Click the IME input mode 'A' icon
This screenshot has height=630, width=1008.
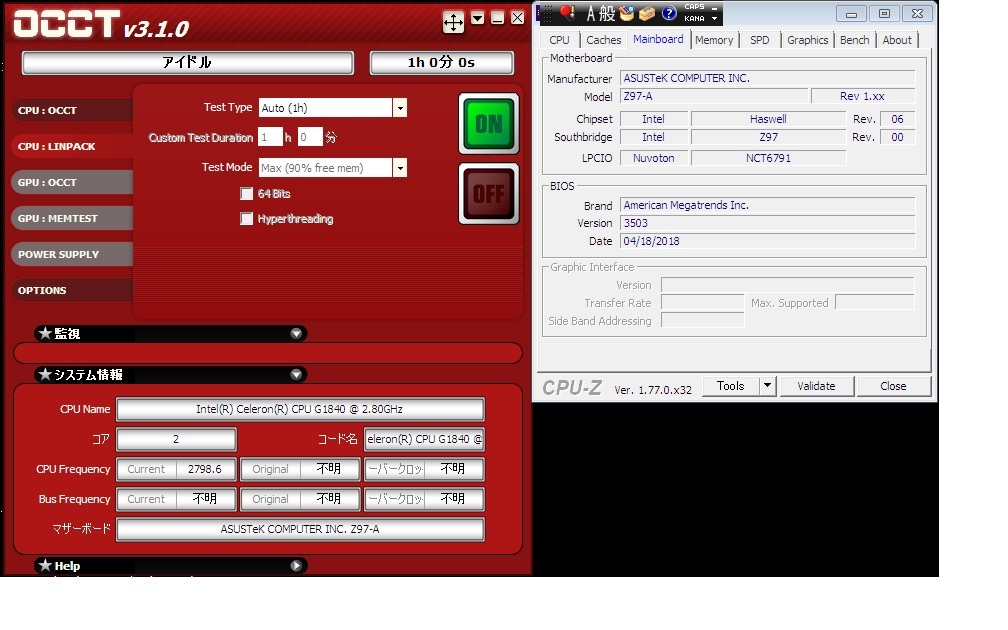click(592, 13)
